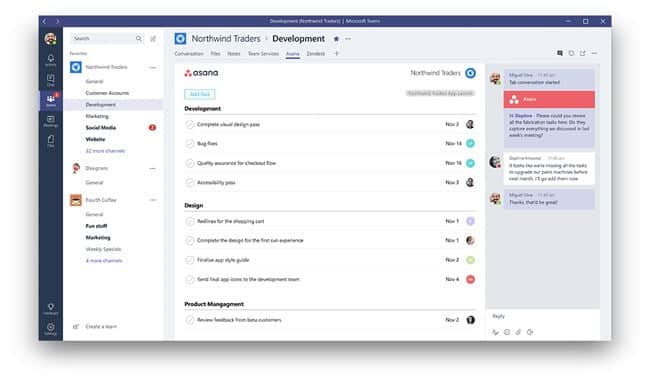
Task: Open the project selector pill under Northwind Traders
Action: pyautogui.click(x=440, y=93)
